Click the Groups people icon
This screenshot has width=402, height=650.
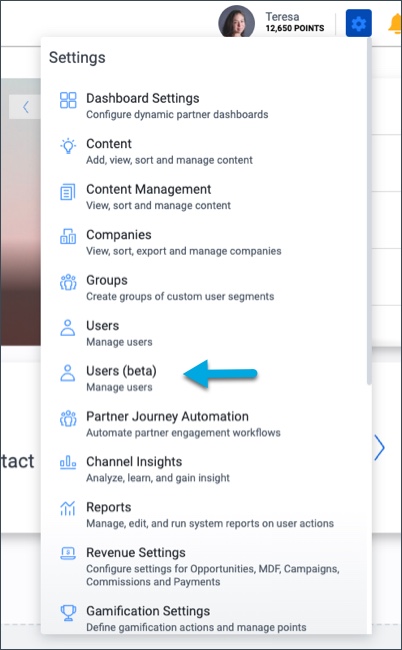pos(68,282)
